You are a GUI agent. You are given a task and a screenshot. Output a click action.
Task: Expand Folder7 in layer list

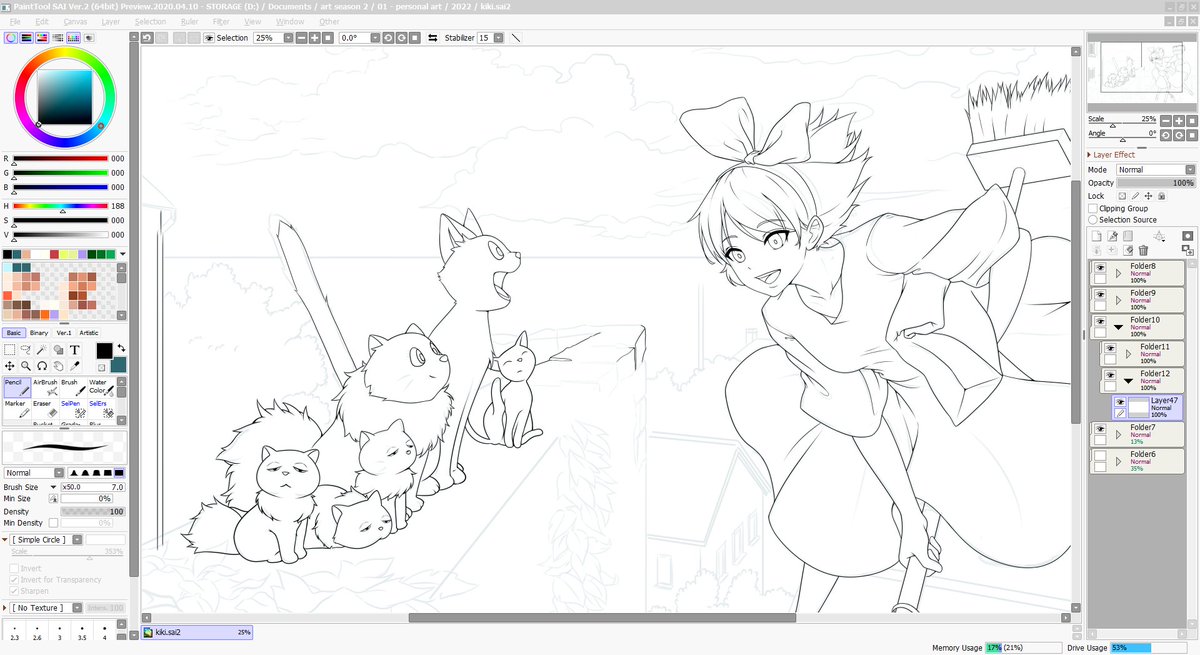pyautogui.click(x=1118, y=434)
